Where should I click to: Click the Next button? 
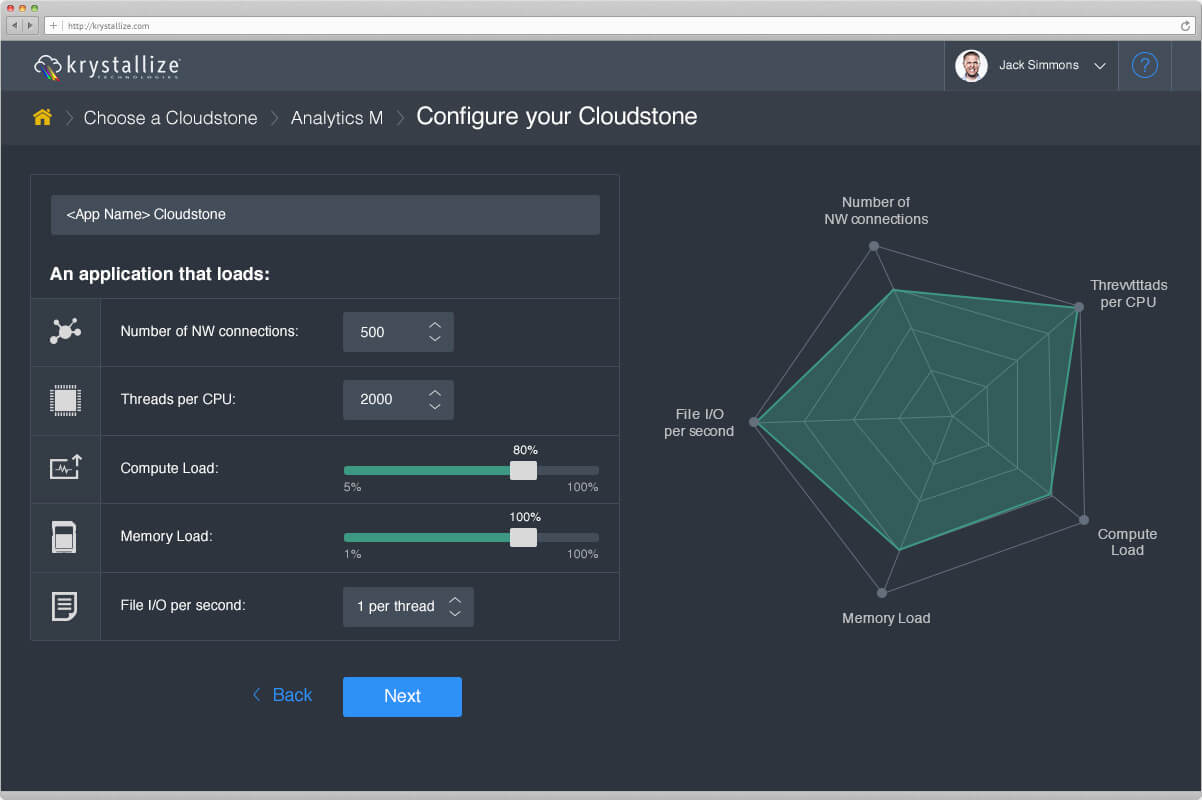click(402, 697)
